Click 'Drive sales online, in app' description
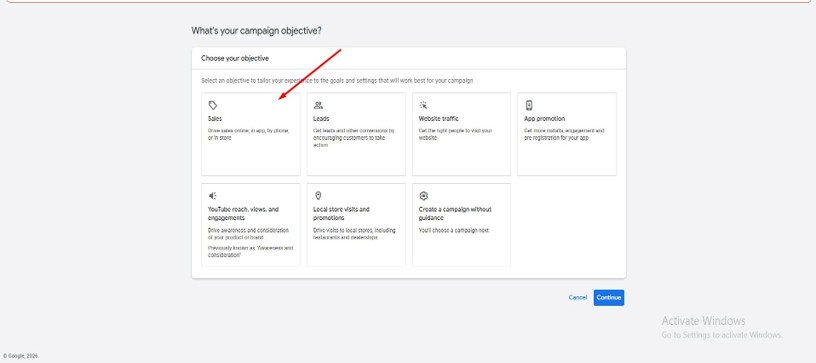The height and width of the screenshot is (363, 816). click(x=249, y=135)
